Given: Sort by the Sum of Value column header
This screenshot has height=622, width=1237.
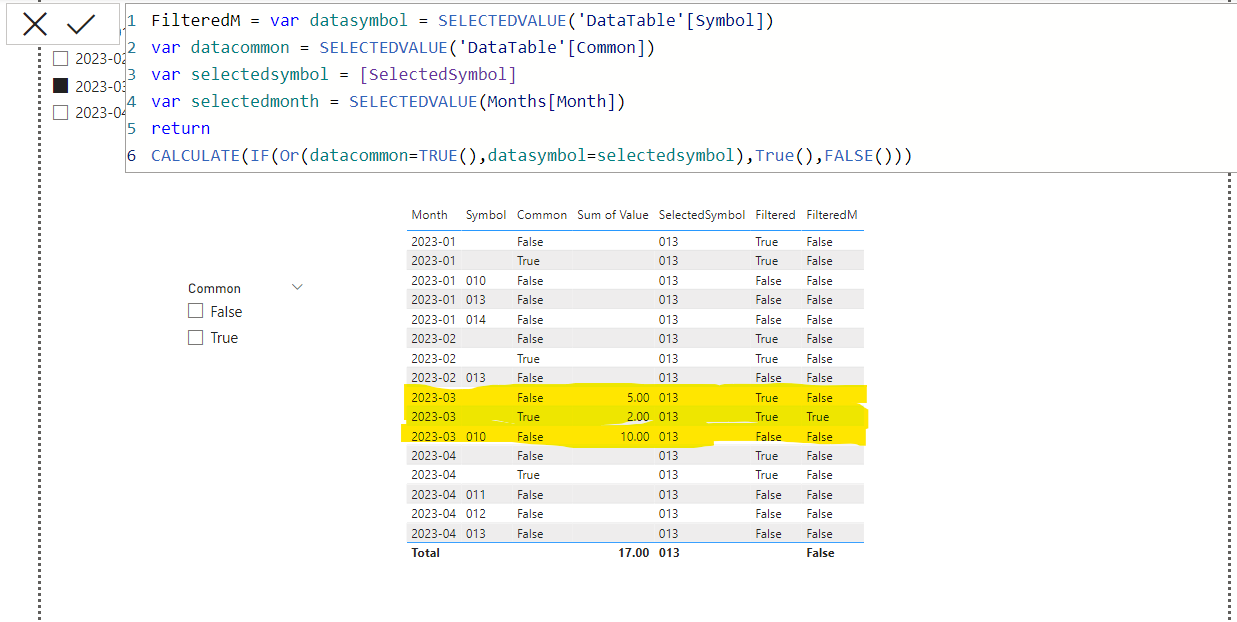Looking at the screenshot, I should point(613,215).
